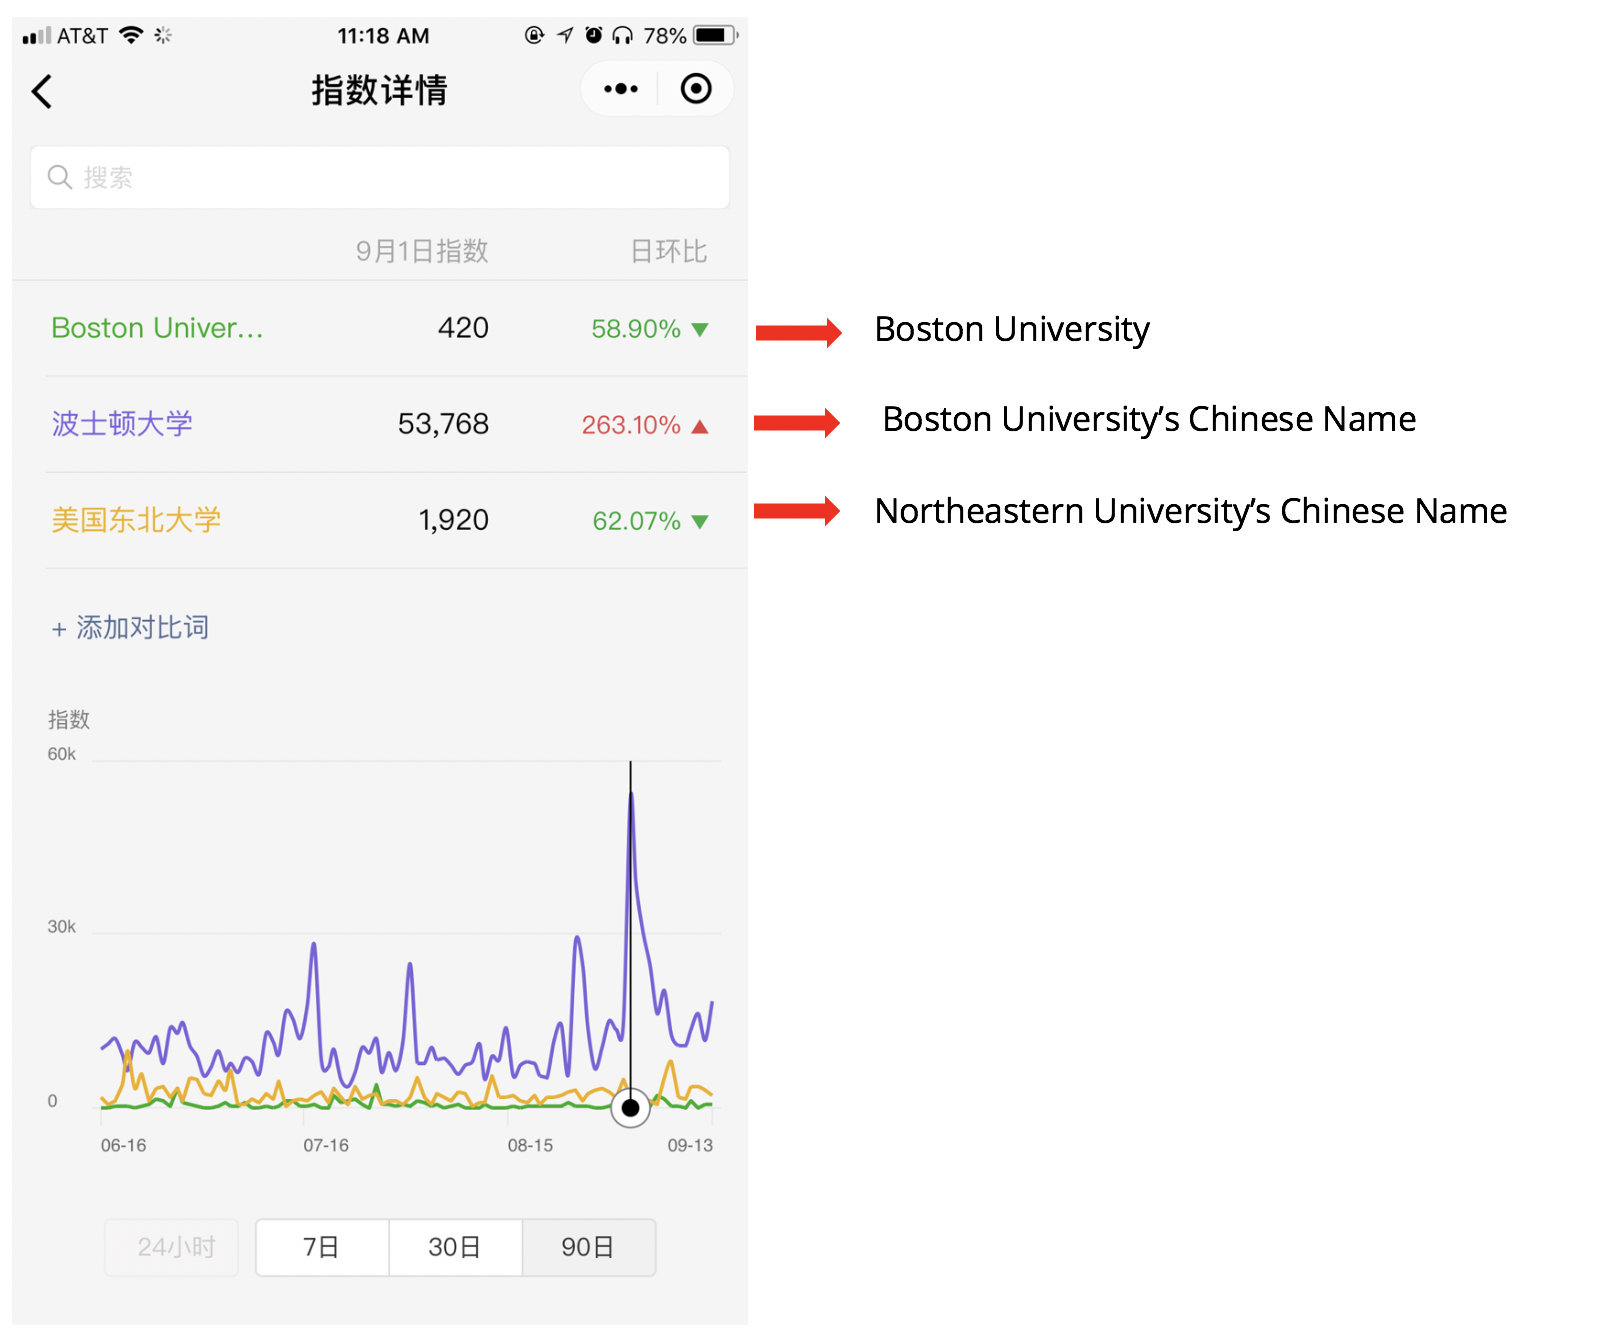
Task: Open the three-dot more menu
Action: 621,89
